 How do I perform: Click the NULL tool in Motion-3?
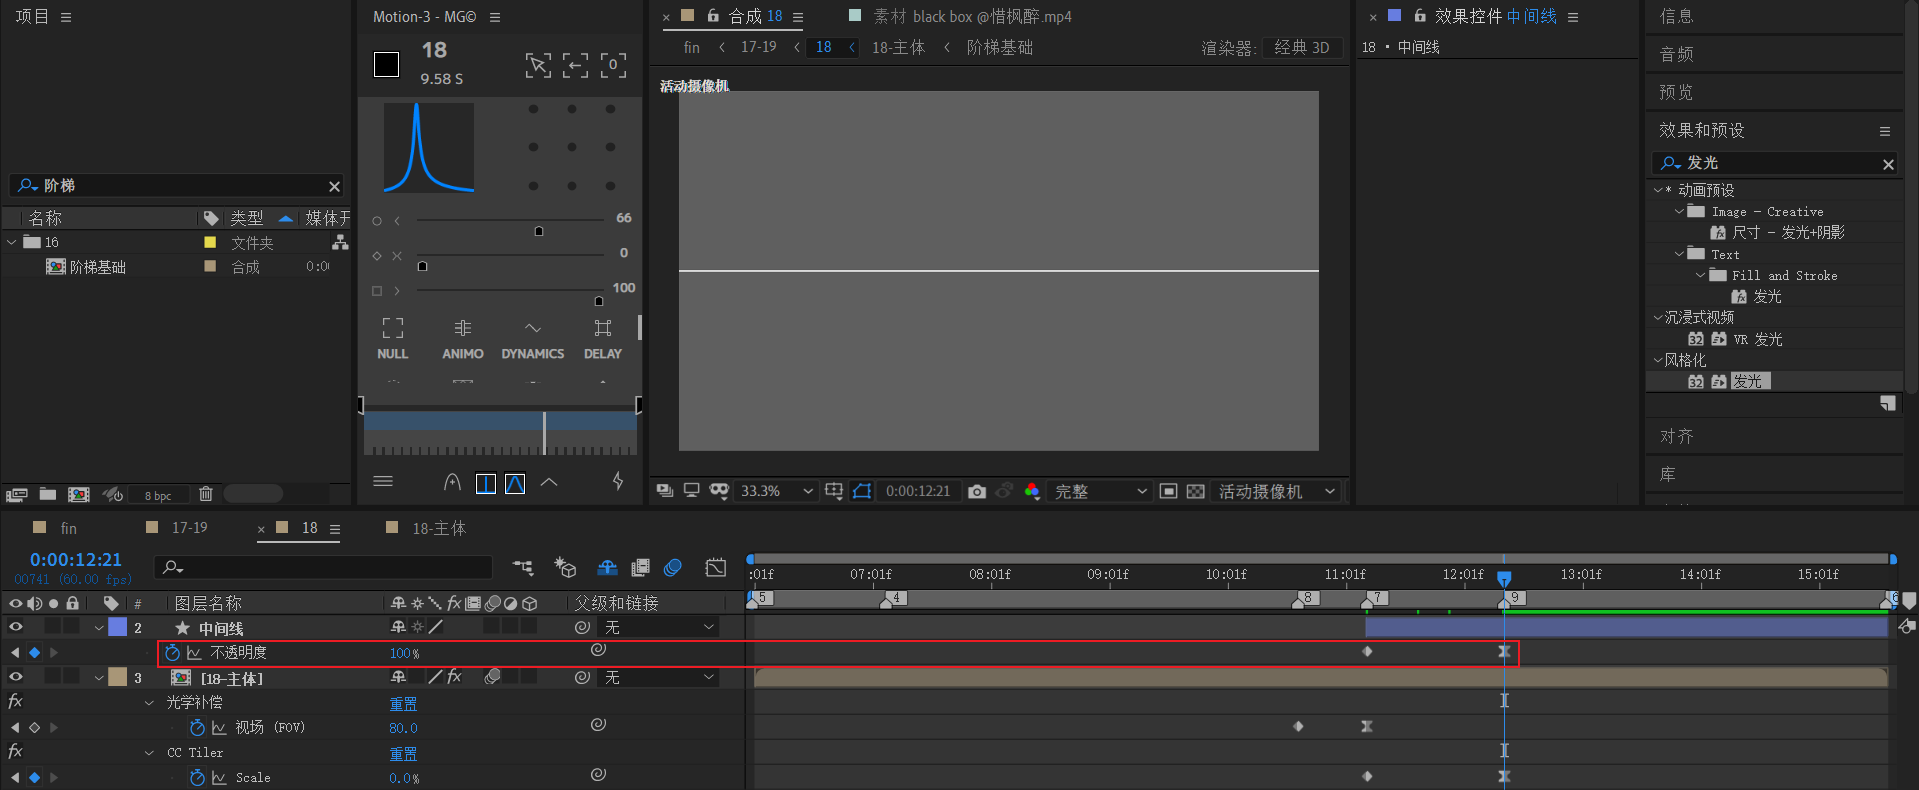pos(393,339)
